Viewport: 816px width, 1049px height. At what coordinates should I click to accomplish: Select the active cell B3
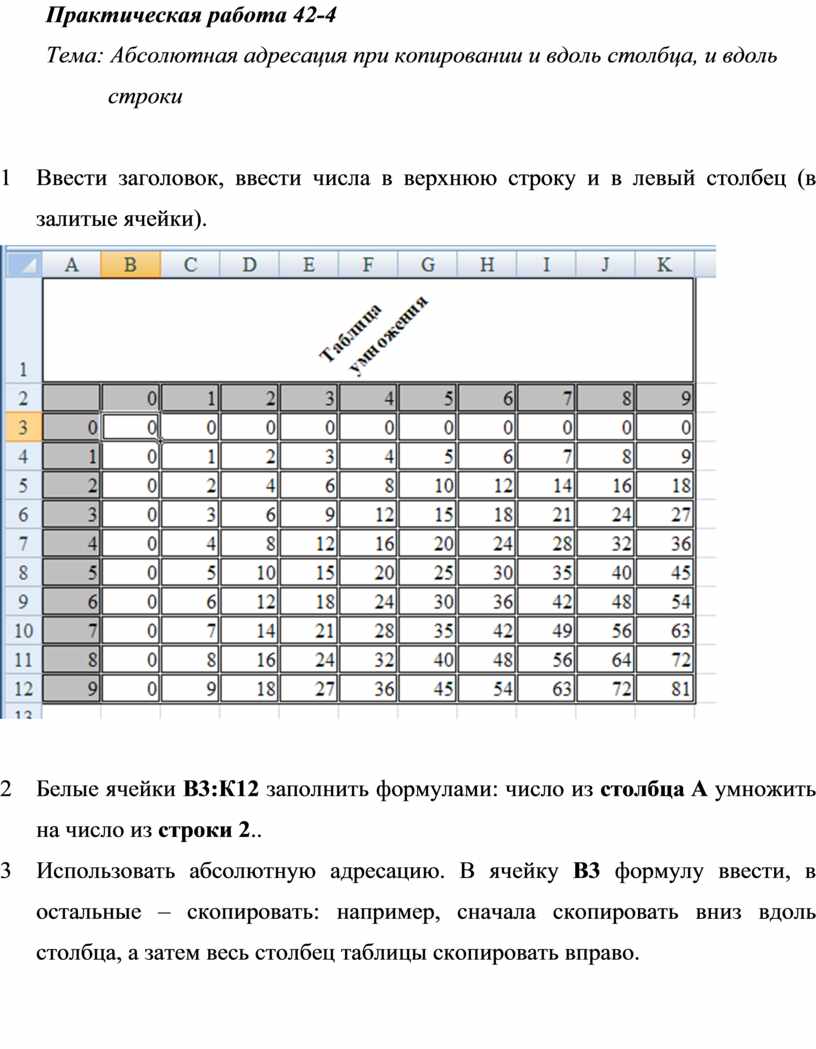click(131, 427)
